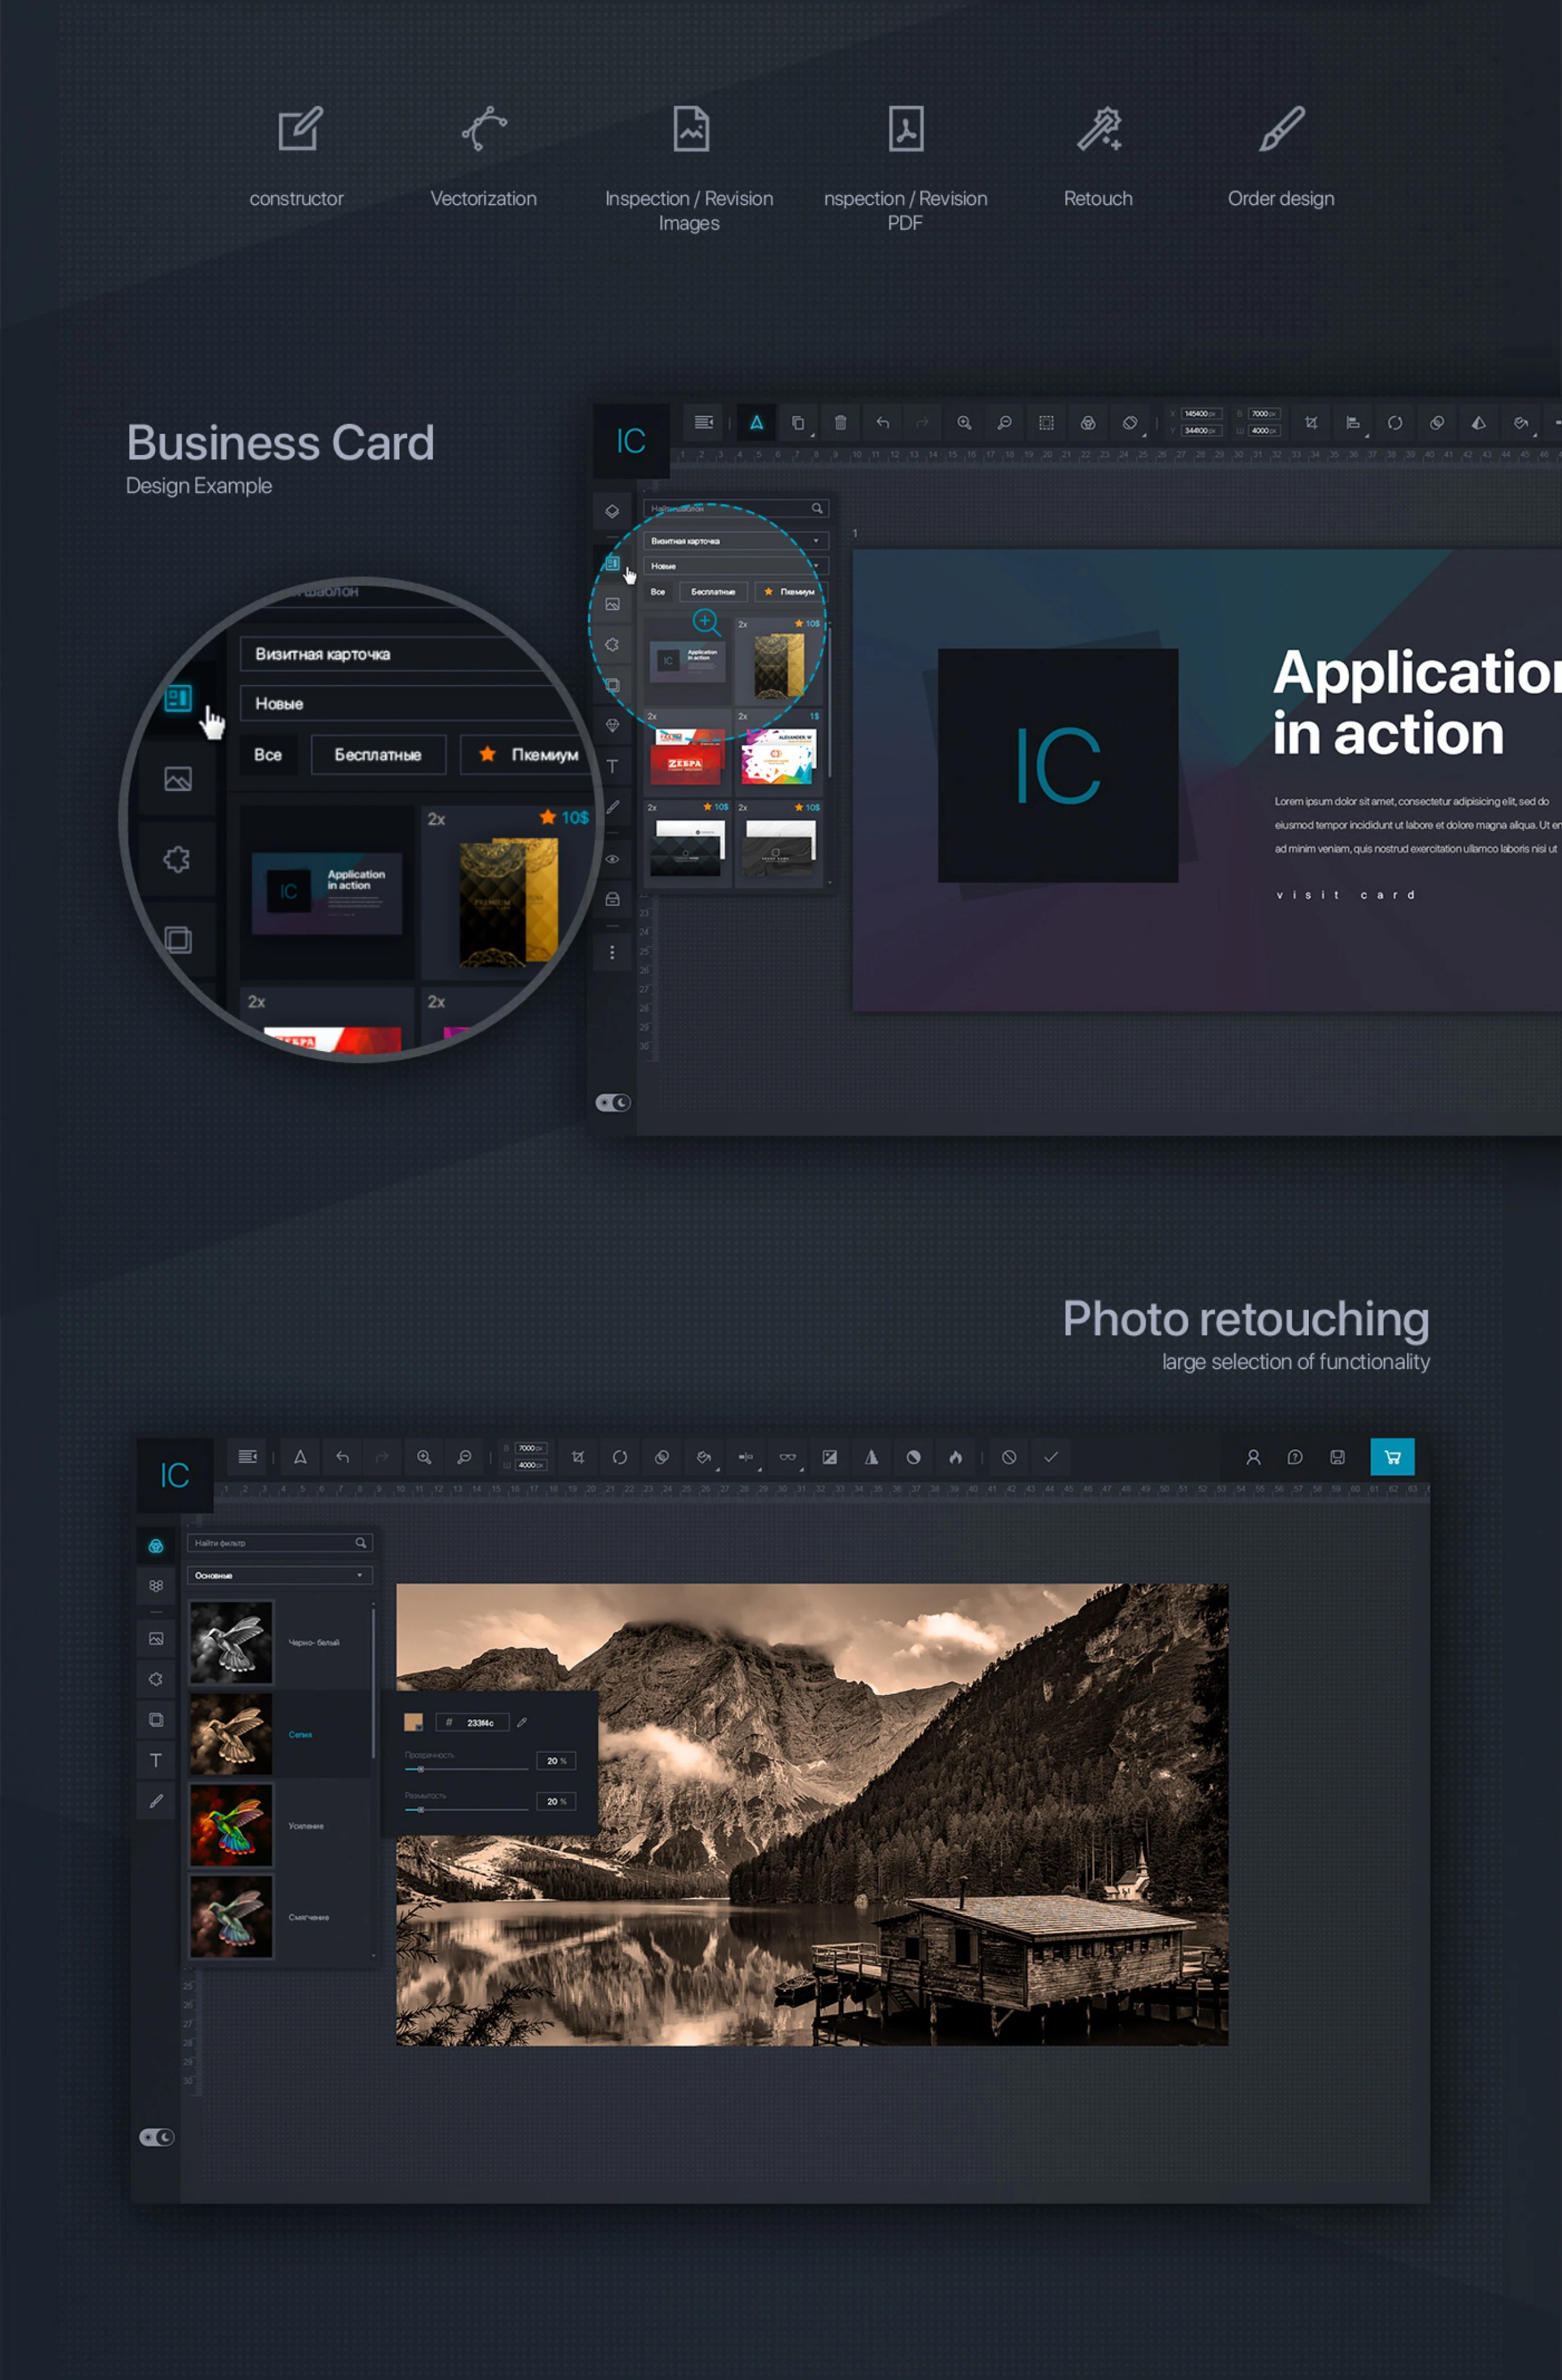Pick color with eyedropper beside hex field
1562x2380 pixels.
point(522,1722)
